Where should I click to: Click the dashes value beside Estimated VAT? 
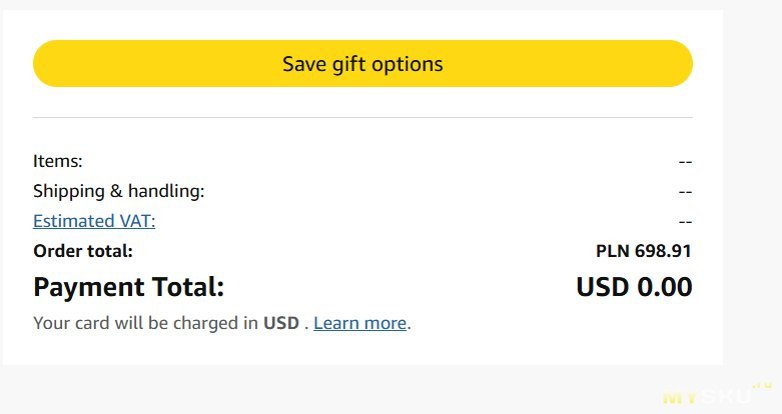pyautogui.click(x=685, y=221)
